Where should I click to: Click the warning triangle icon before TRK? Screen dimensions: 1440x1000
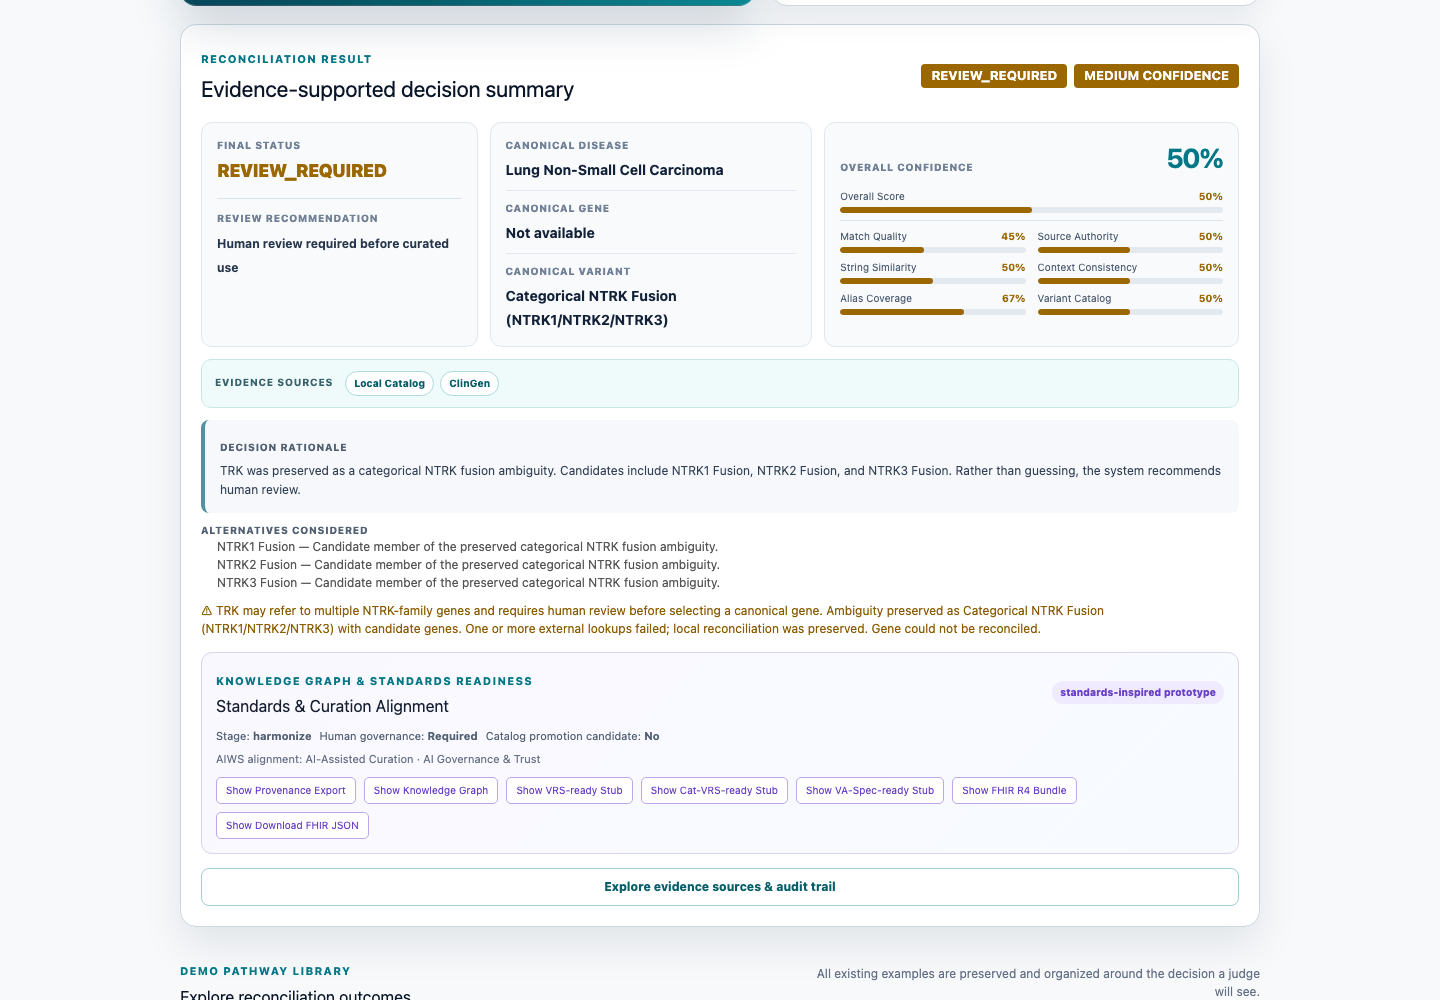tap(207, 611)
